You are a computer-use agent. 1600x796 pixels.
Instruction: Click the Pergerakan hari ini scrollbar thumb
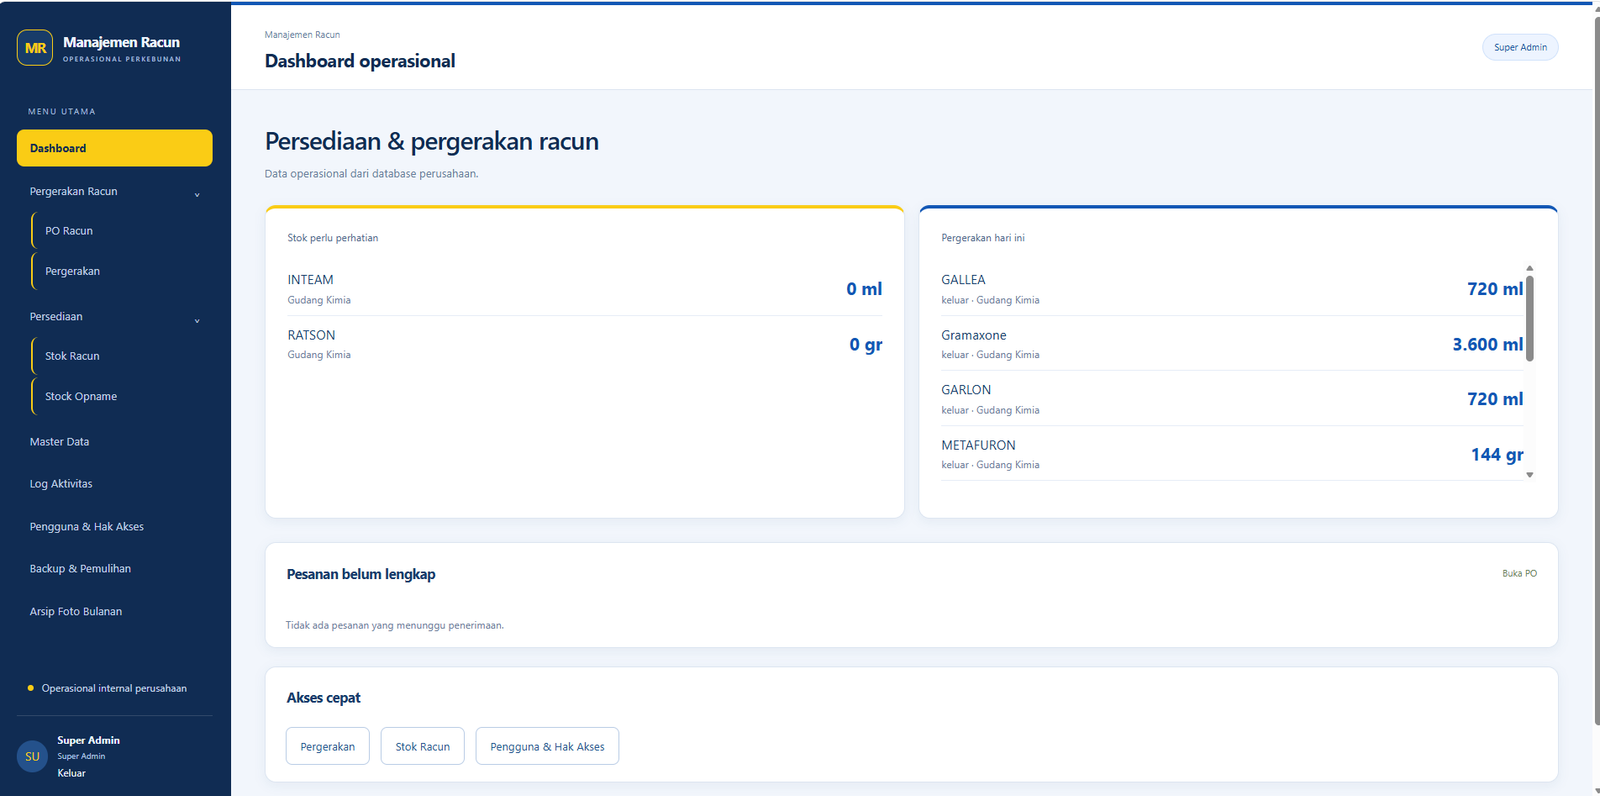point(1530,318)
